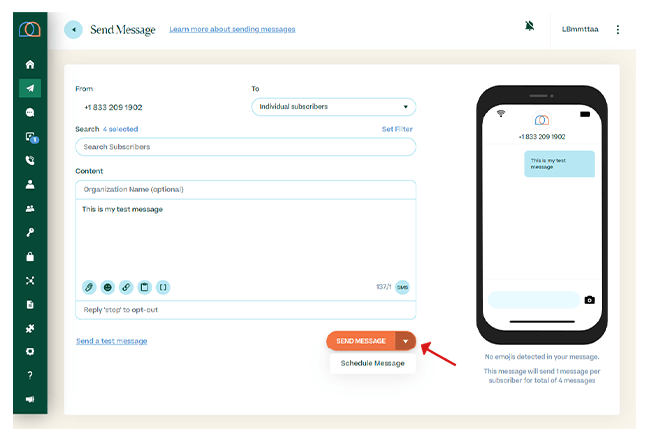Click the camera icon in phone preview

pos(589,300)
